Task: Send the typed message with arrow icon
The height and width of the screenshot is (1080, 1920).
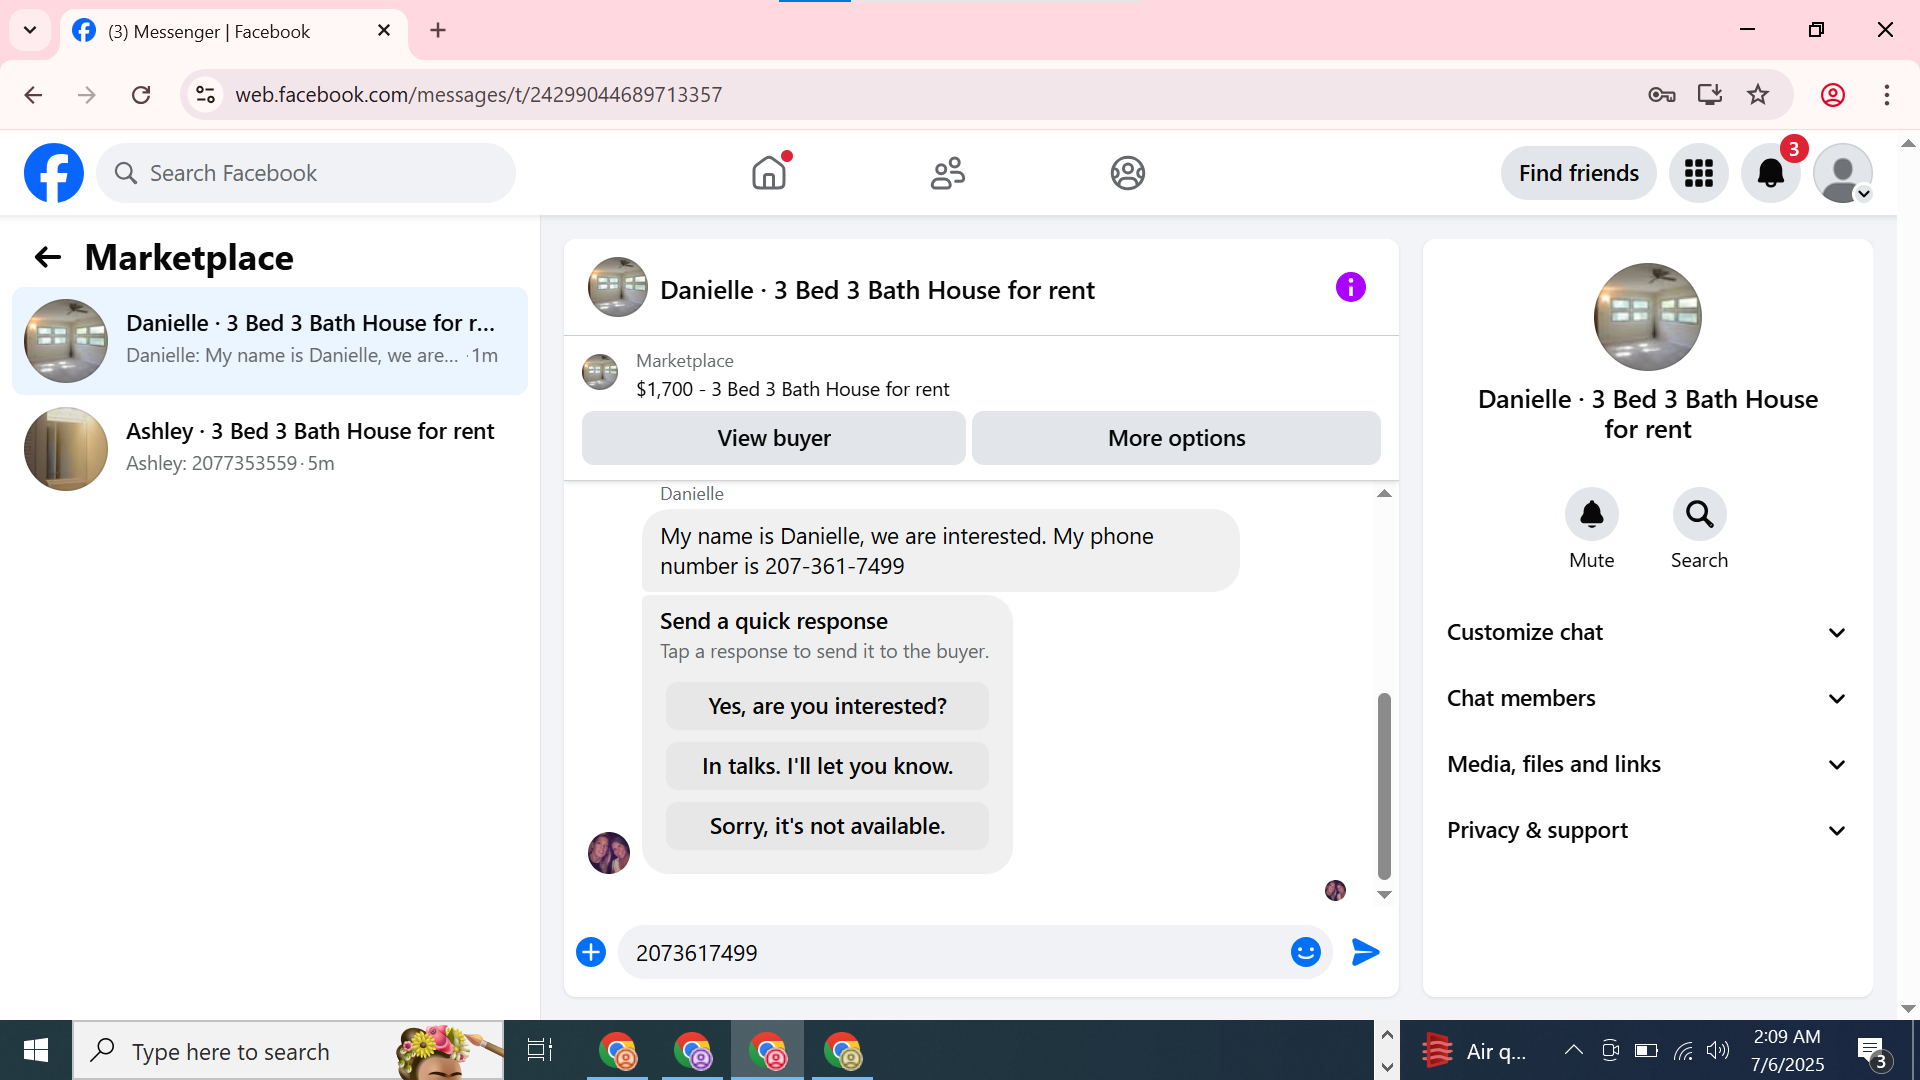Action: coord(1365,952)
